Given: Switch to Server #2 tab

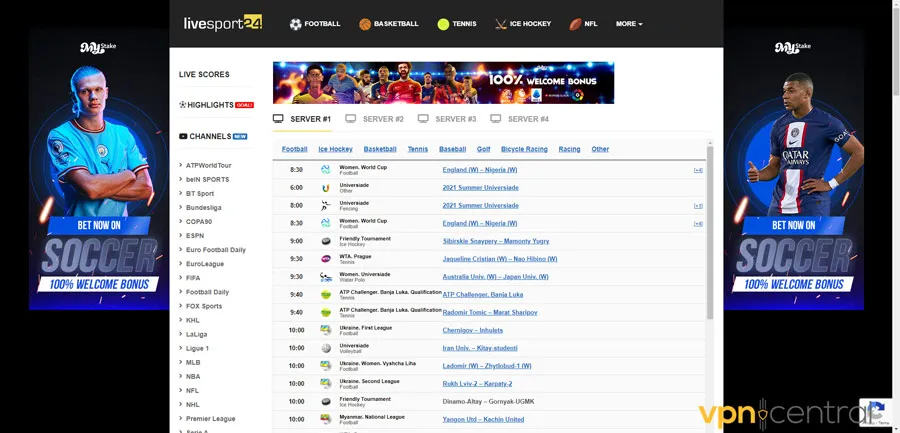Looking at the screenshot, I should [375, 119].
